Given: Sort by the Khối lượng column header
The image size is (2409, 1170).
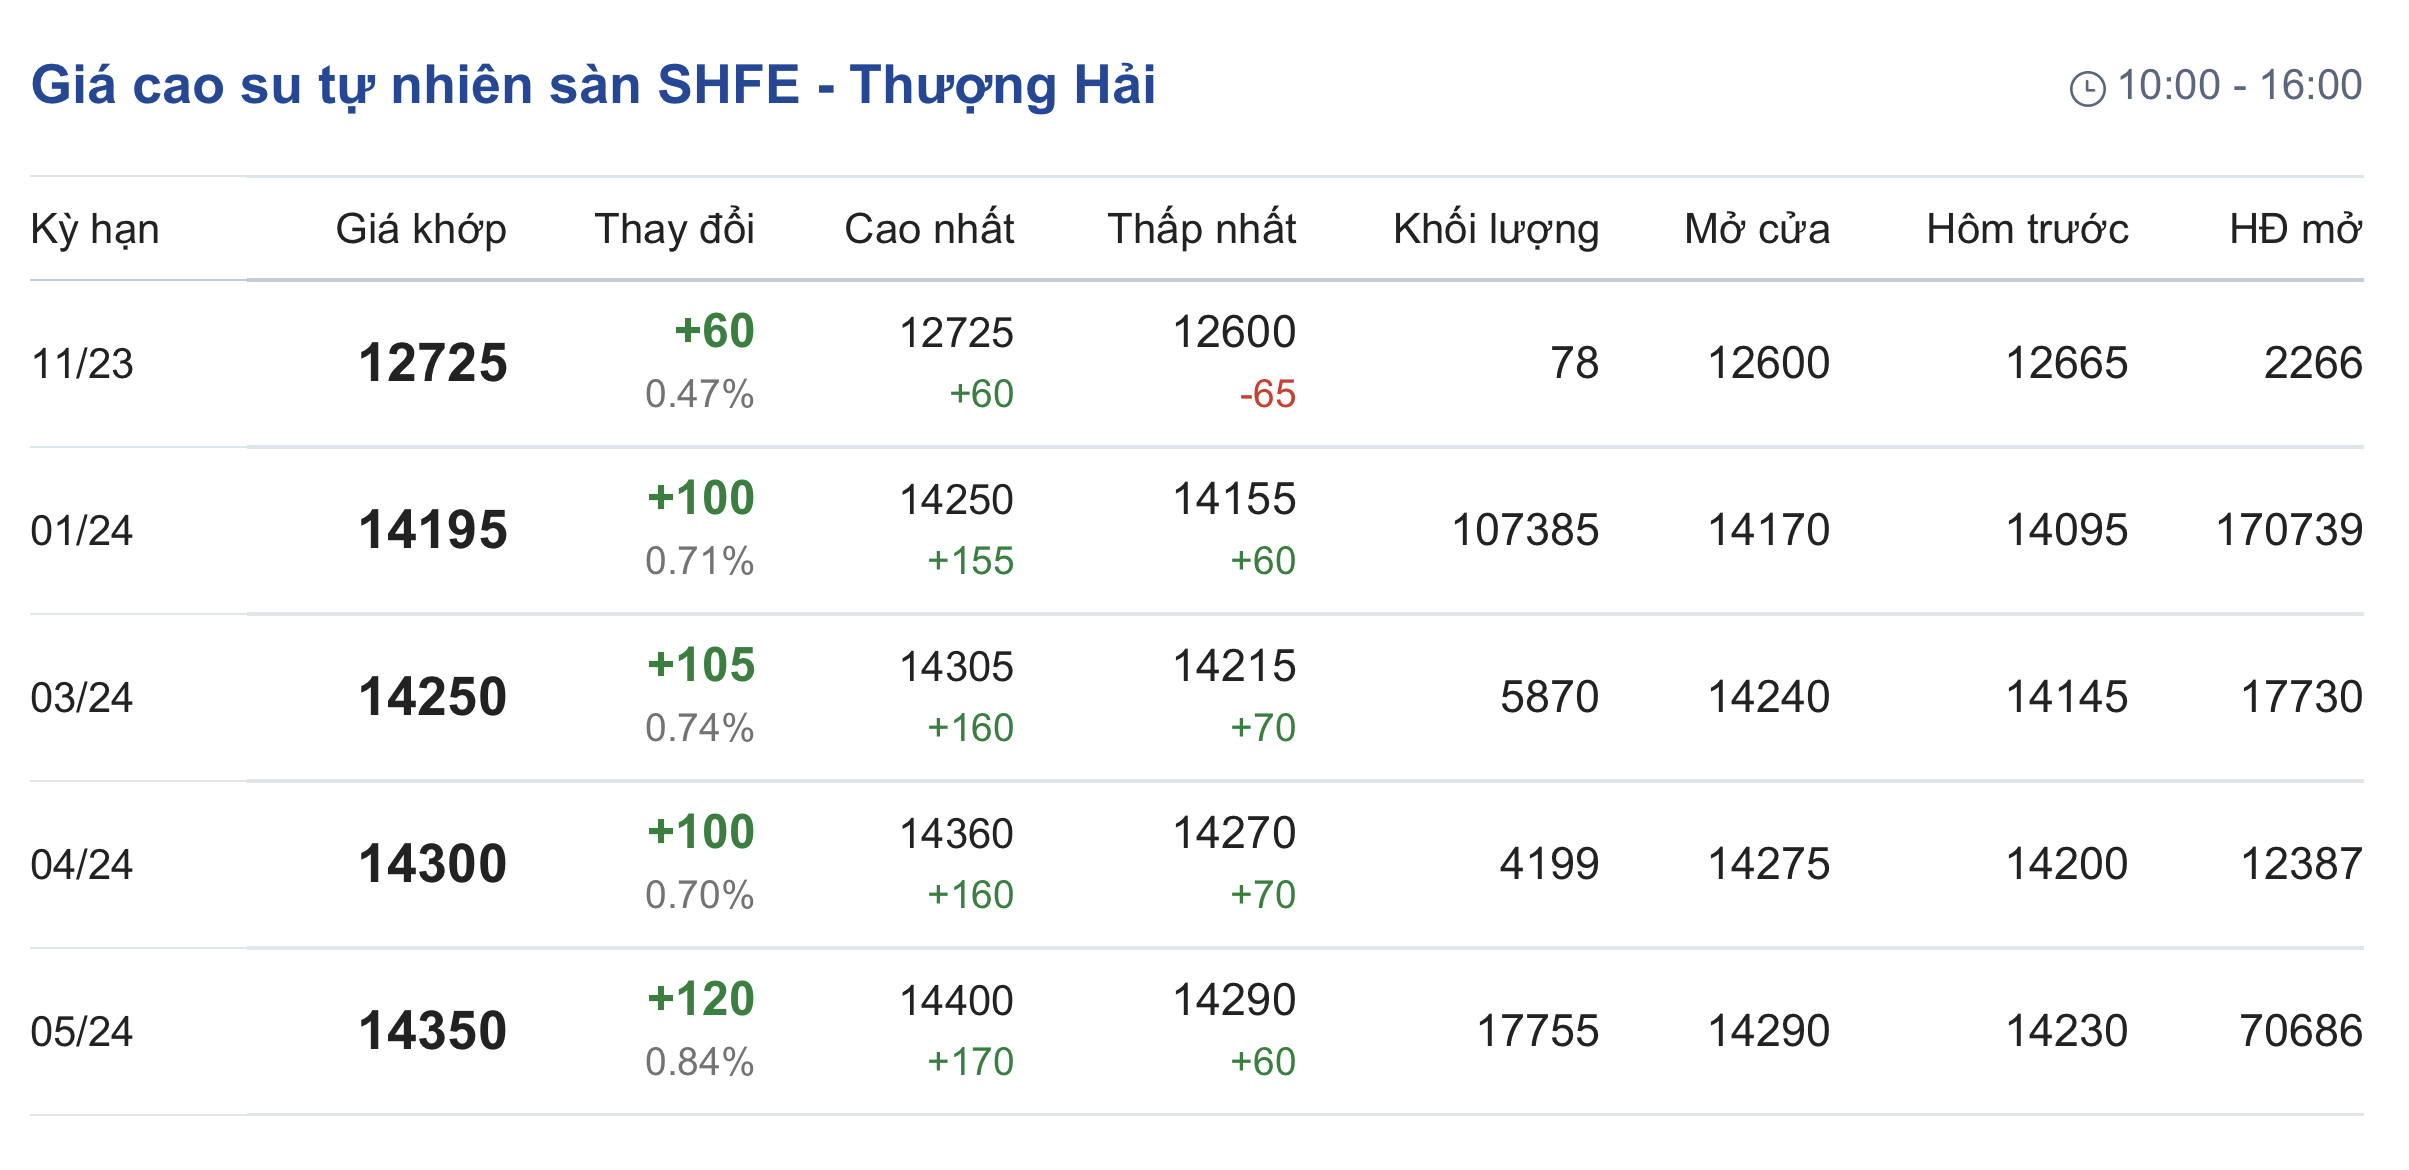Looking at the screenshot, I should coord(1496,229).
